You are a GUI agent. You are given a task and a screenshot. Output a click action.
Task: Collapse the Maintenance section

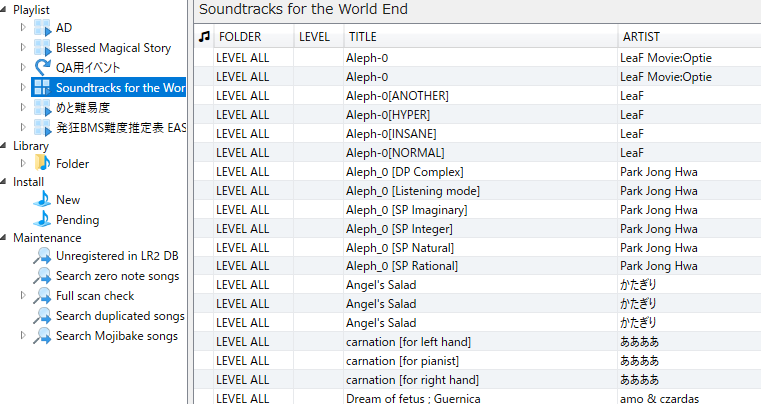[x=3, y=238]
